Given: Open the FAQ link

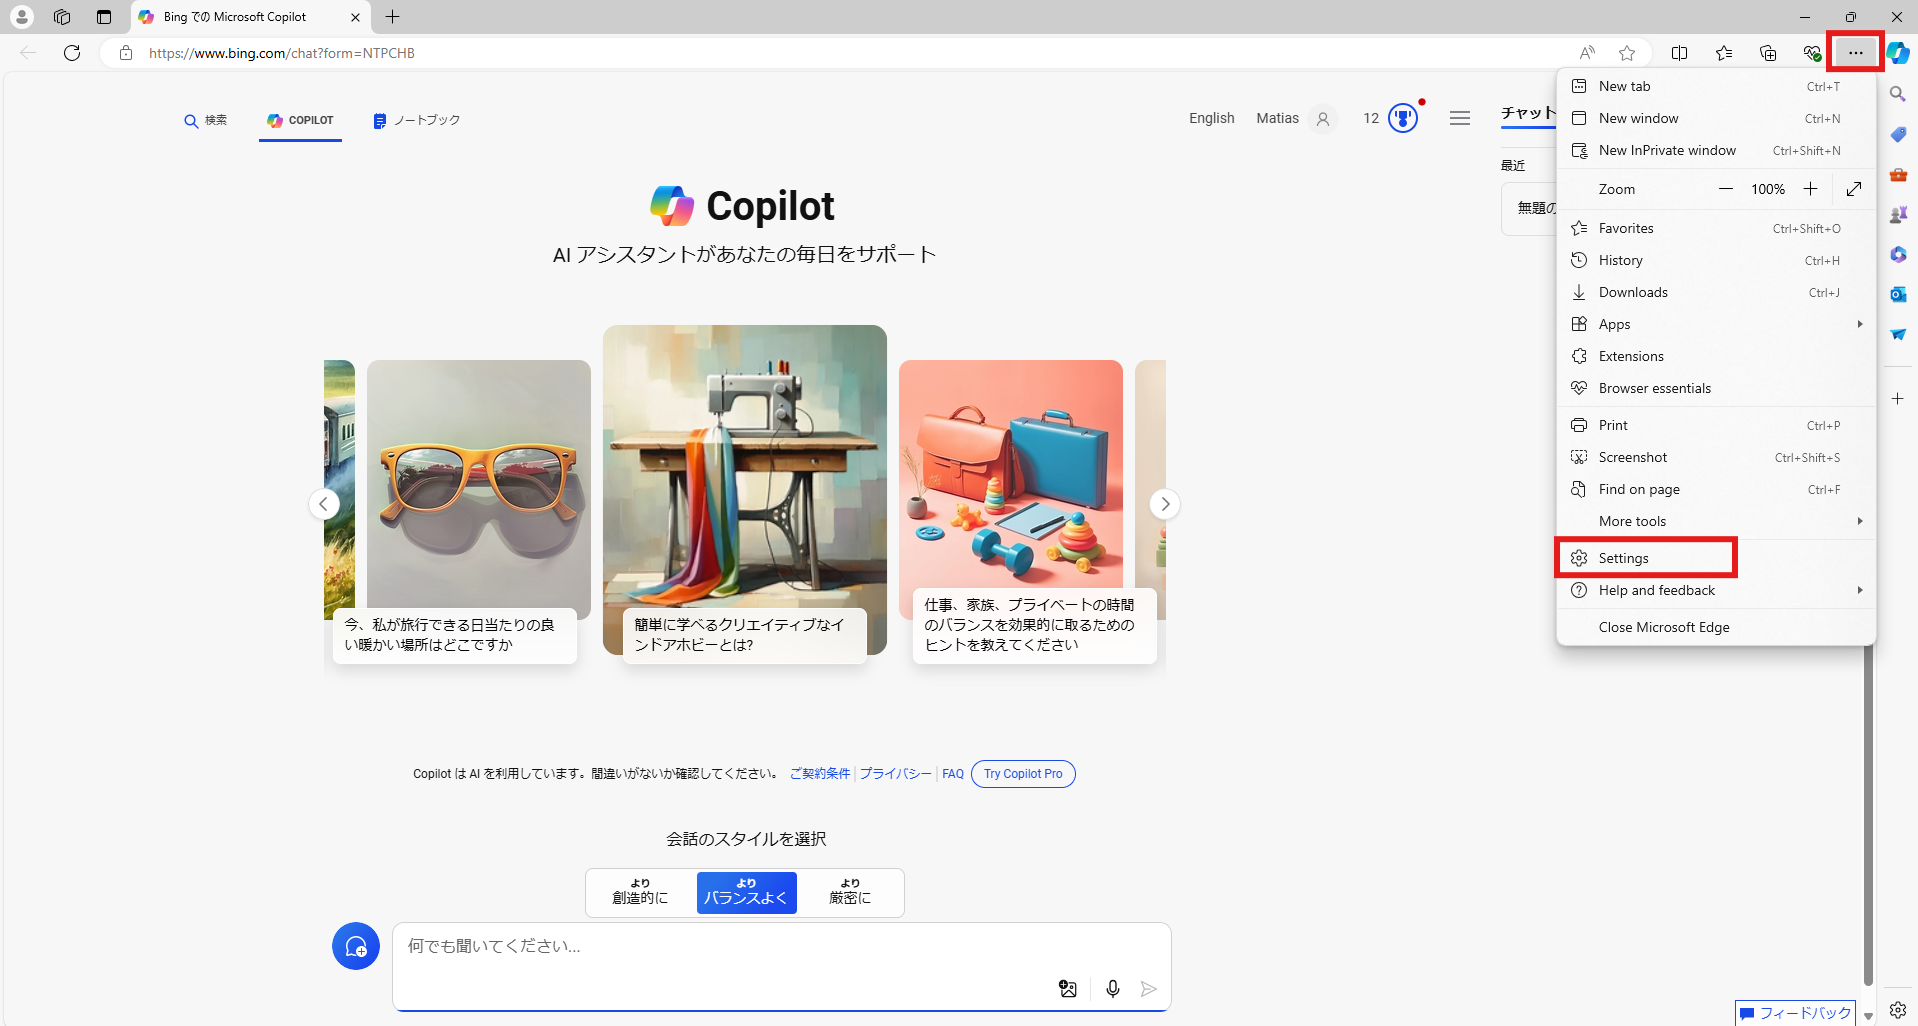Looking at the screenshot, I should tap(952, 774).
